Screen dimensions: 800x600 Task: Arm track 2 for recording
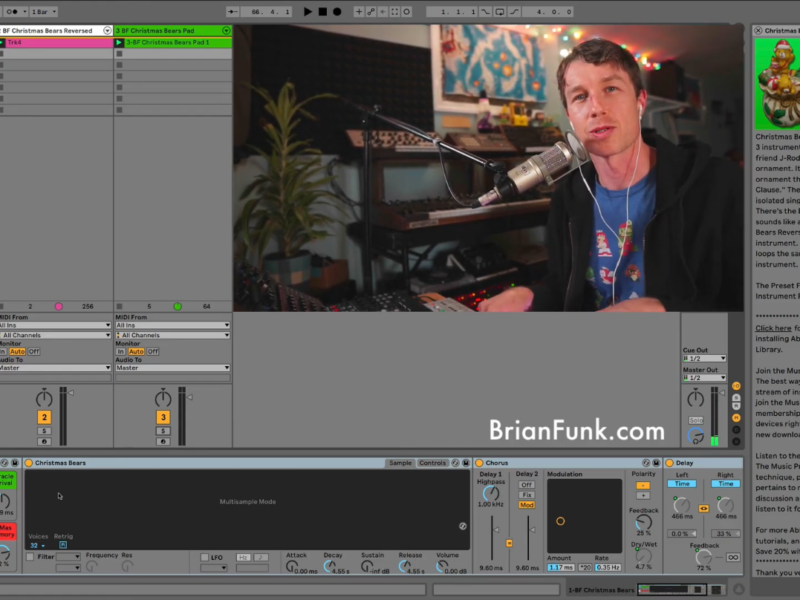coord(44,441)
